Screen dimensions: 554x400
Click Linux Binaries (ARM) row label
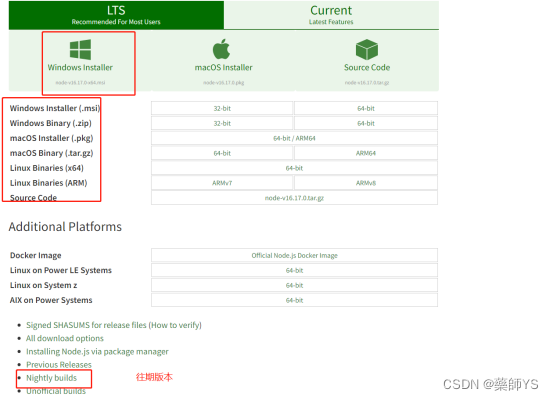pos(48,183)
